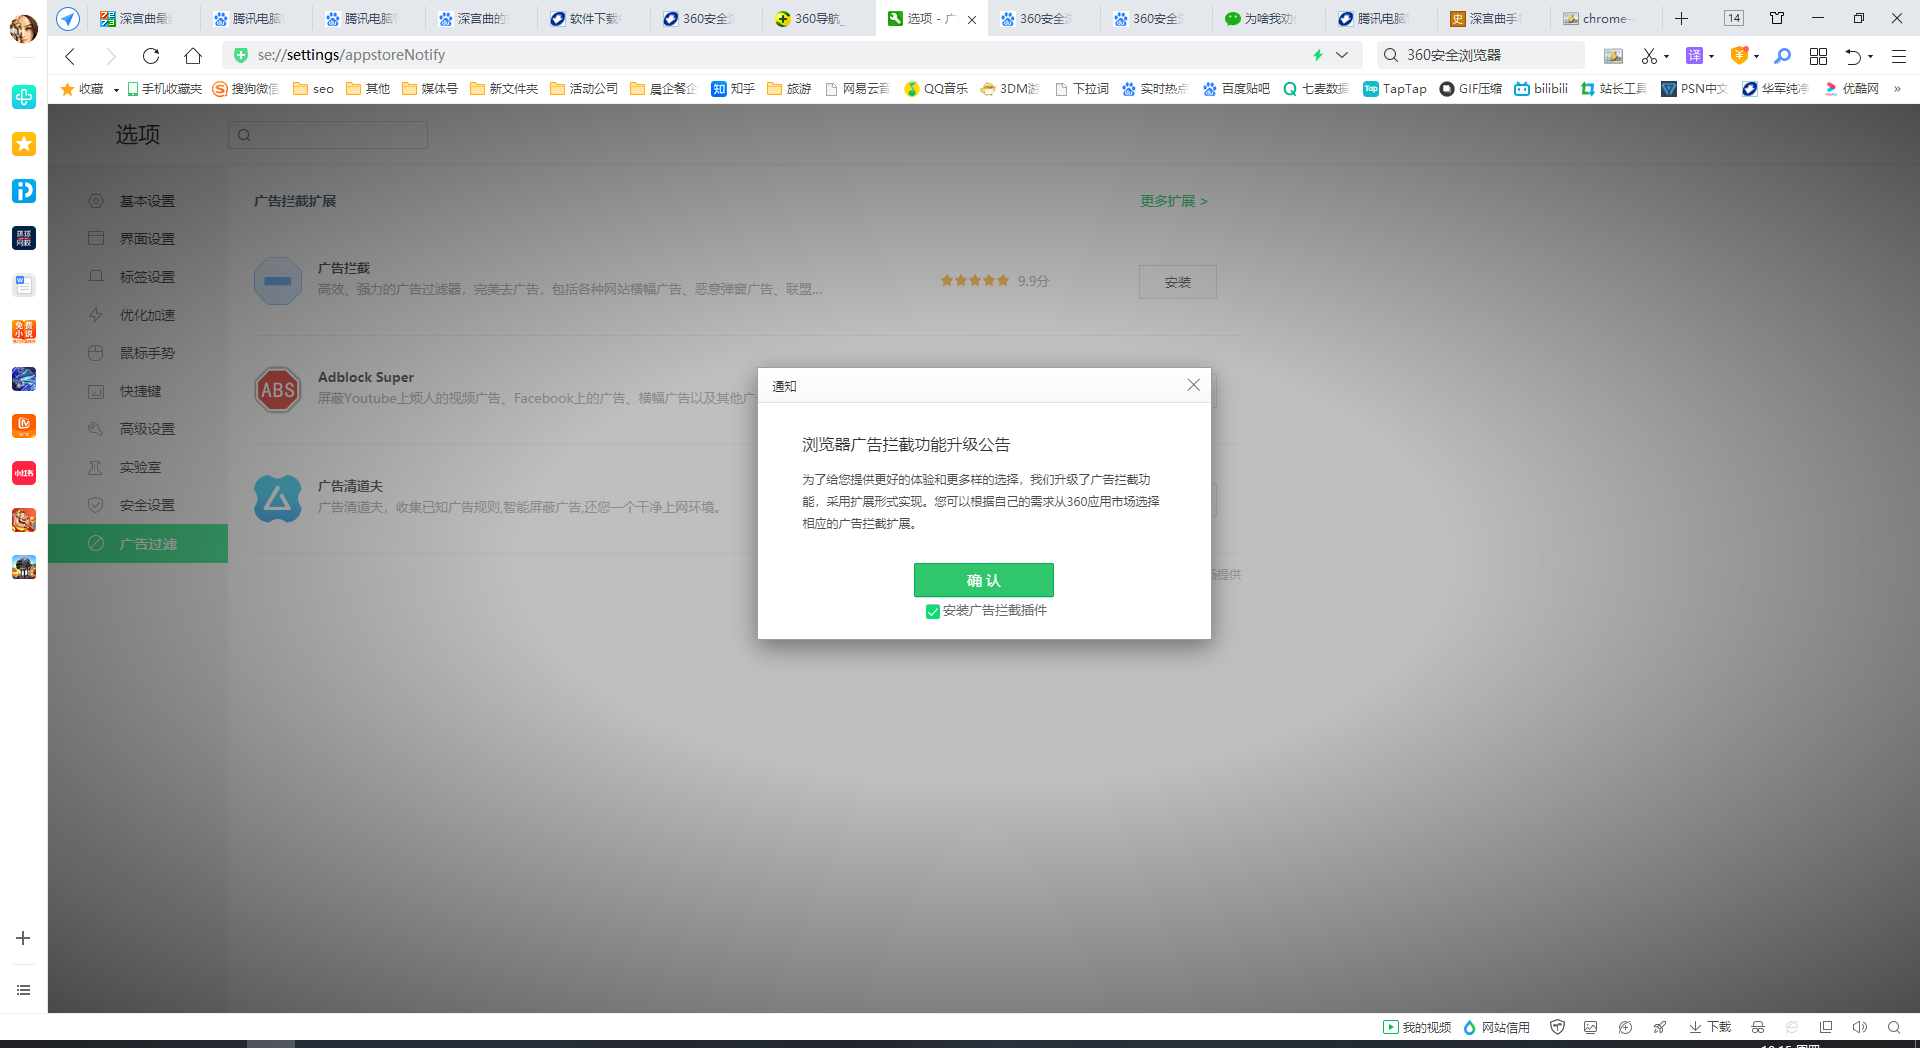Switch to the 软件下载 tab
The image size is (1920, 1048).
[x=594, y=18]
